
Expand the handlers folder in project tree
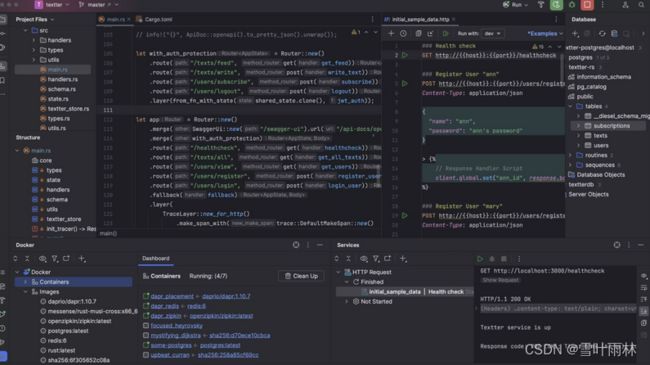pyautogui.click(x=34, y=40)
